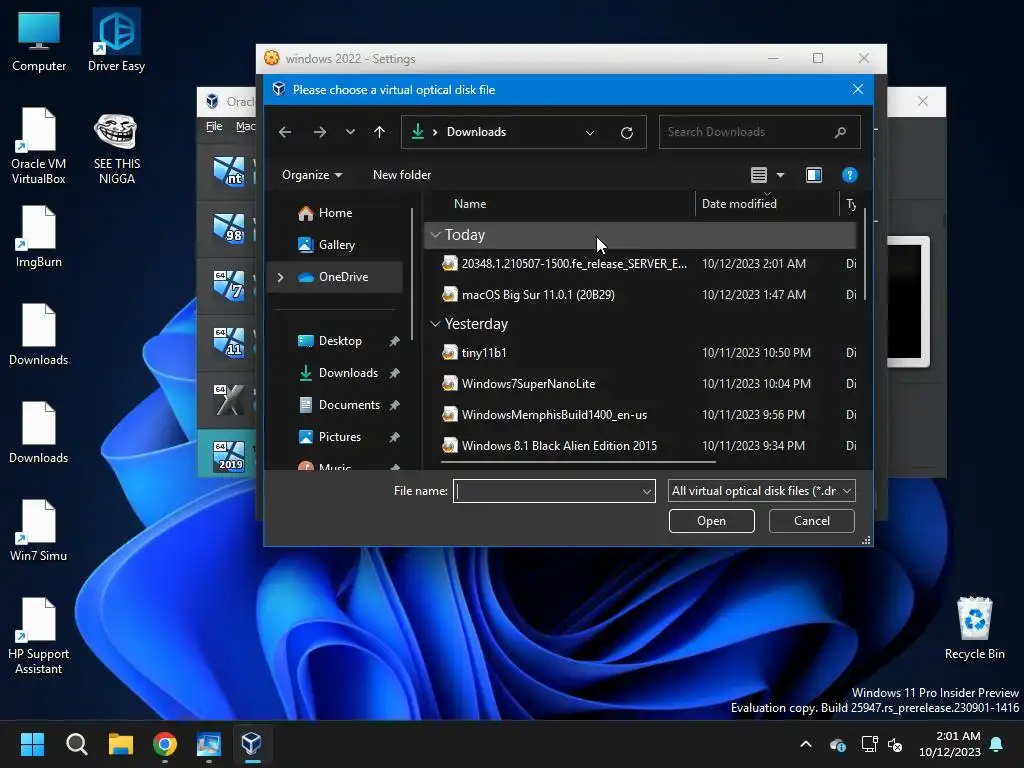Select OneDrive in navigation pane
Image resolution: width=1024 pixels, height=768 pixels.
pyautogui.click(x=334, y=277)
